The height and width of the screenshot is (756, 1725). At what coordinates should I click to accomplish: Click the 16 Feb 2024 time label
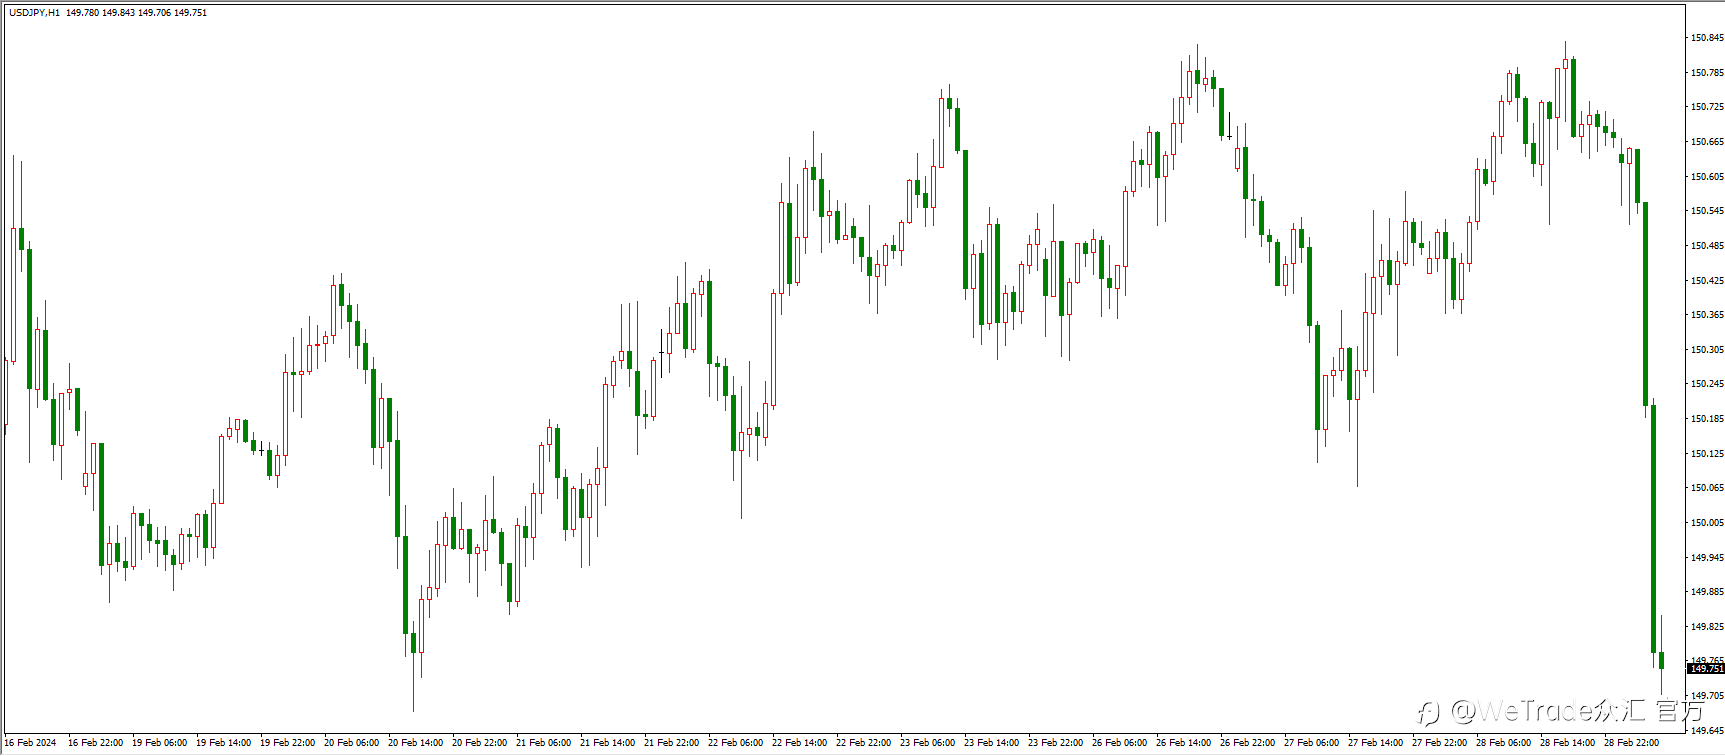point(31,743)
